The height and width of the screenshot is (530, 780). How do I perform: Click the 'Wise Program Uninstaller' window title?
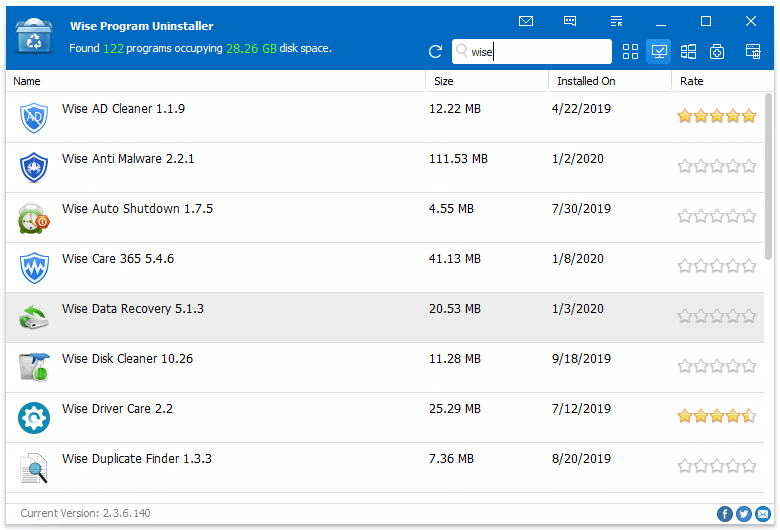point(141,26)
